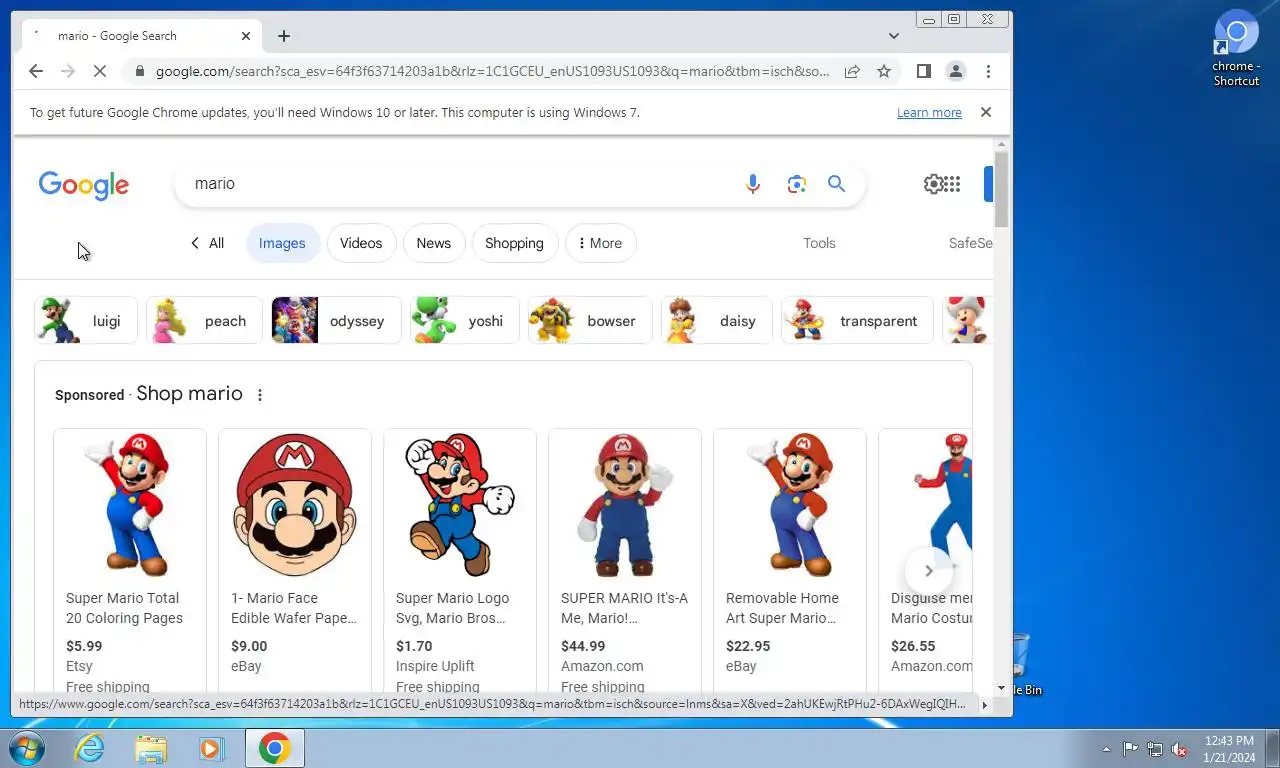Select the Images tab
Image resolution: width=1280 pixels, height=768 pixels.
(282, 243)
